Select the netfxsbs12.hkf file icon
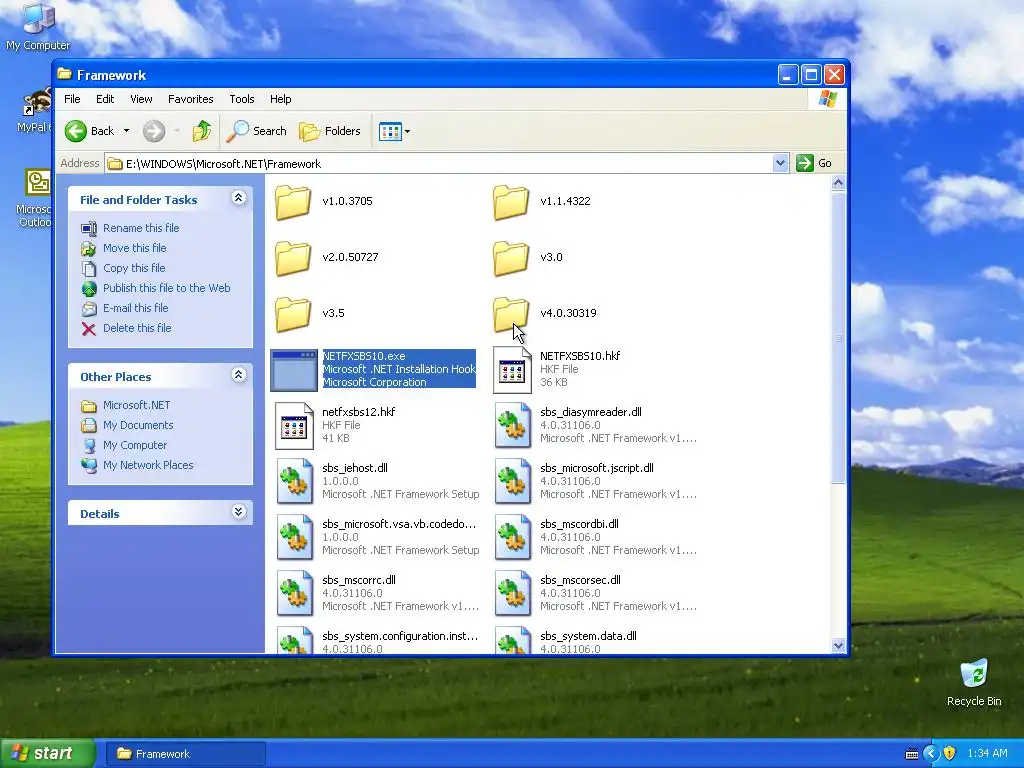Screen dimensions: 1024x768 [294, 426]
